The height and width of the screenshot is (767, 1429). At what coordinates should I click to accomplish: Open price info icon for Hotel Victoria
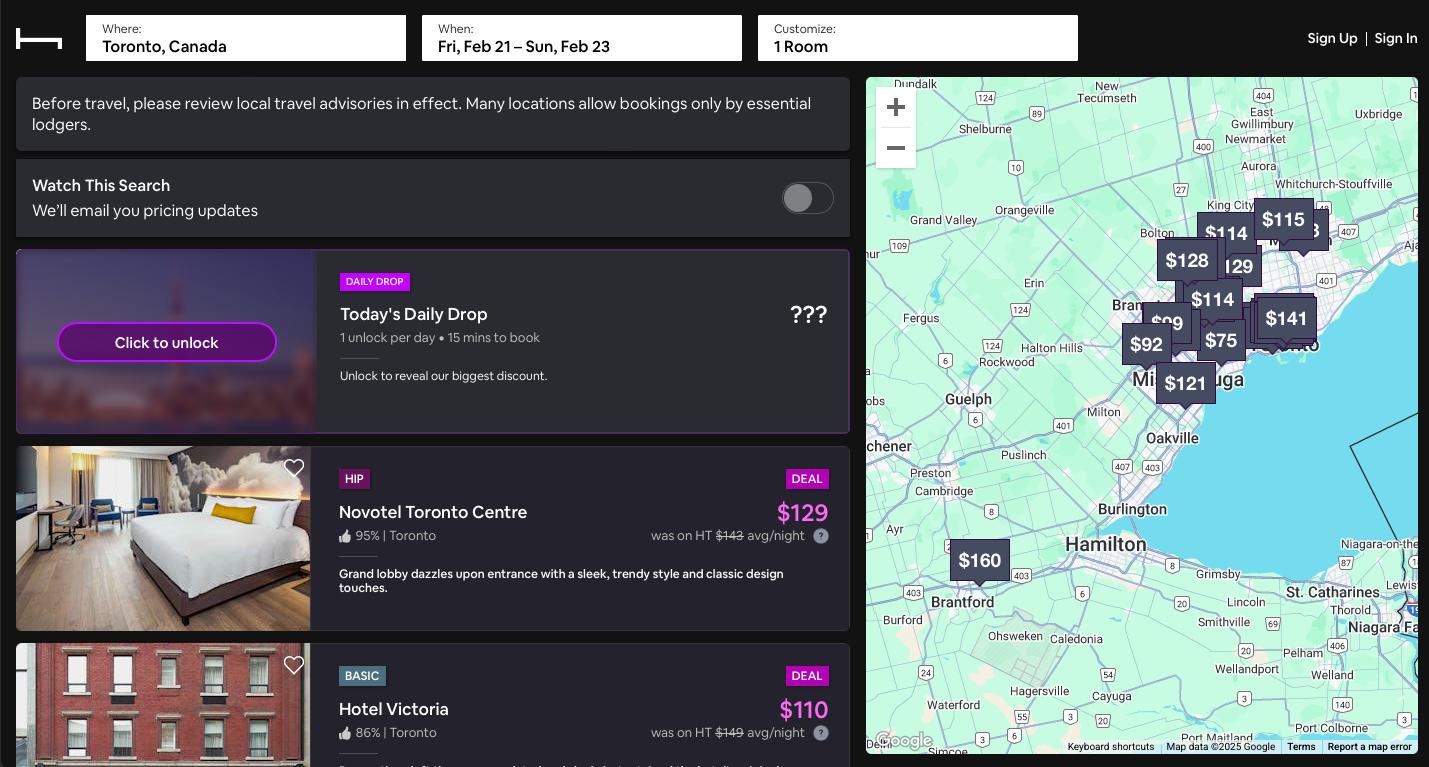pos(821,733)
